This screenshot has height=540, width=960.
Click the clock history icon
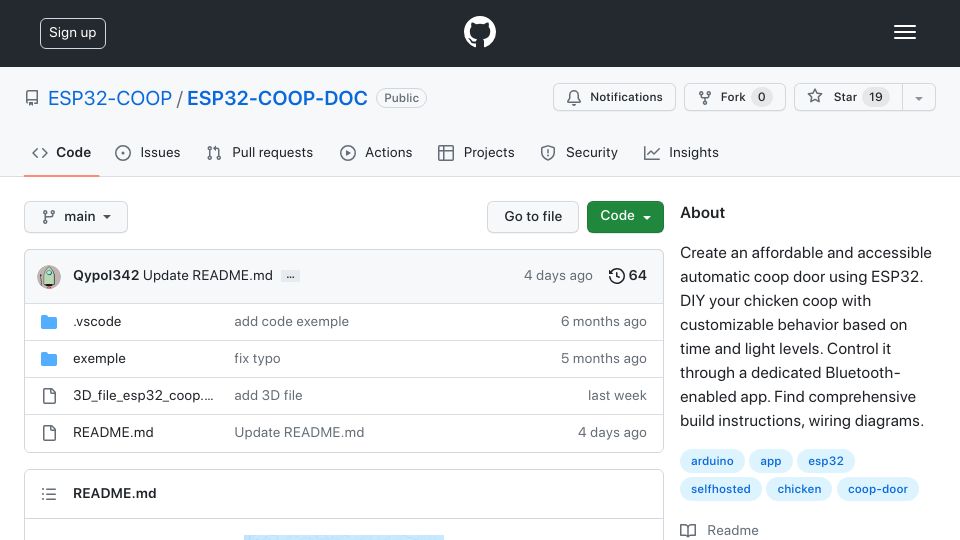pos(617,276)
